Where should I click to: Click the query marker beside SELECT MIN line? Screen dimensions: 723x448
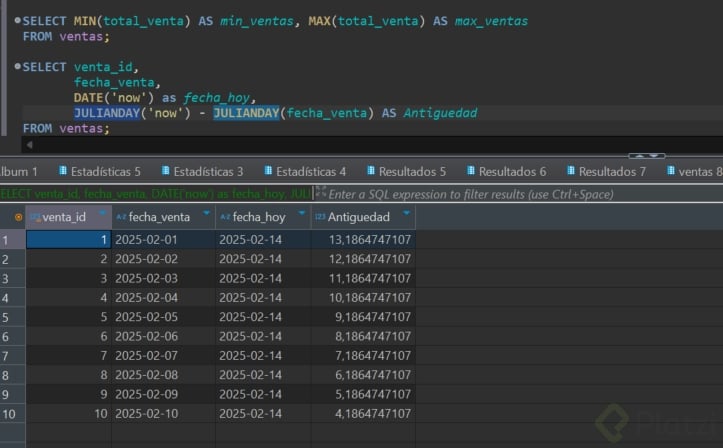tap(18, 20)
